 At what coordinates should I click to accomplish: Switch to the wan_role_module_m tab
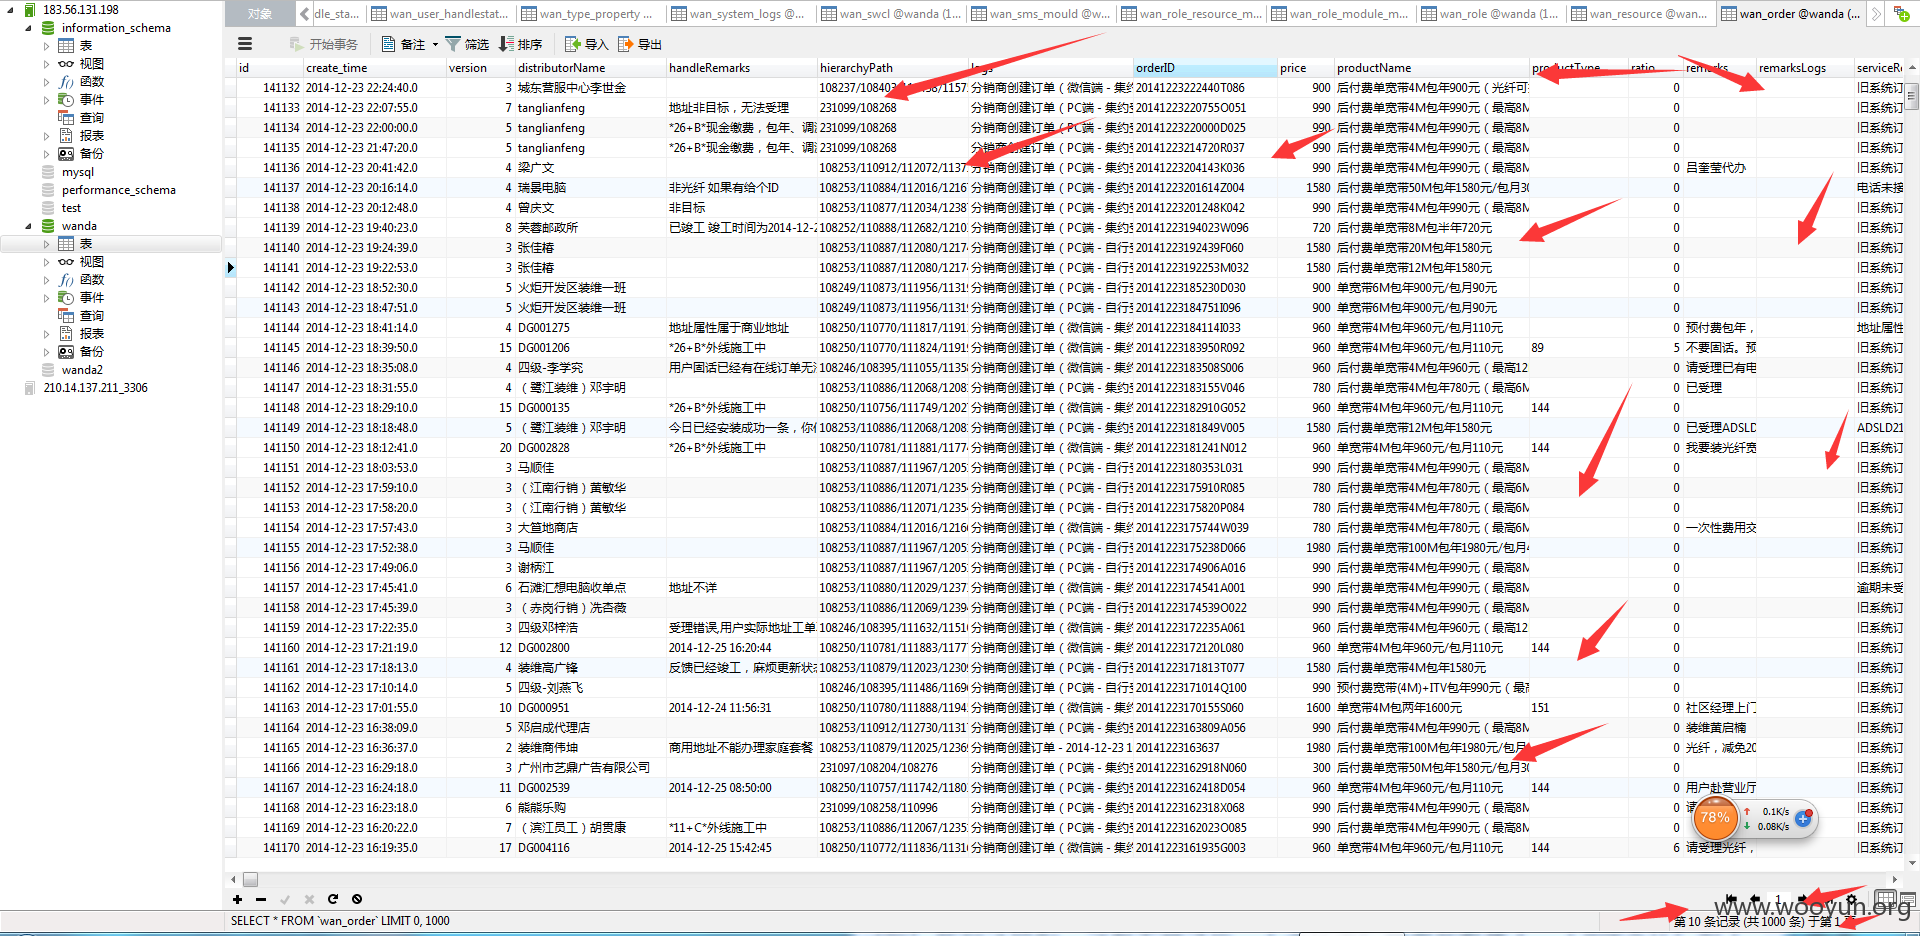1339,14
